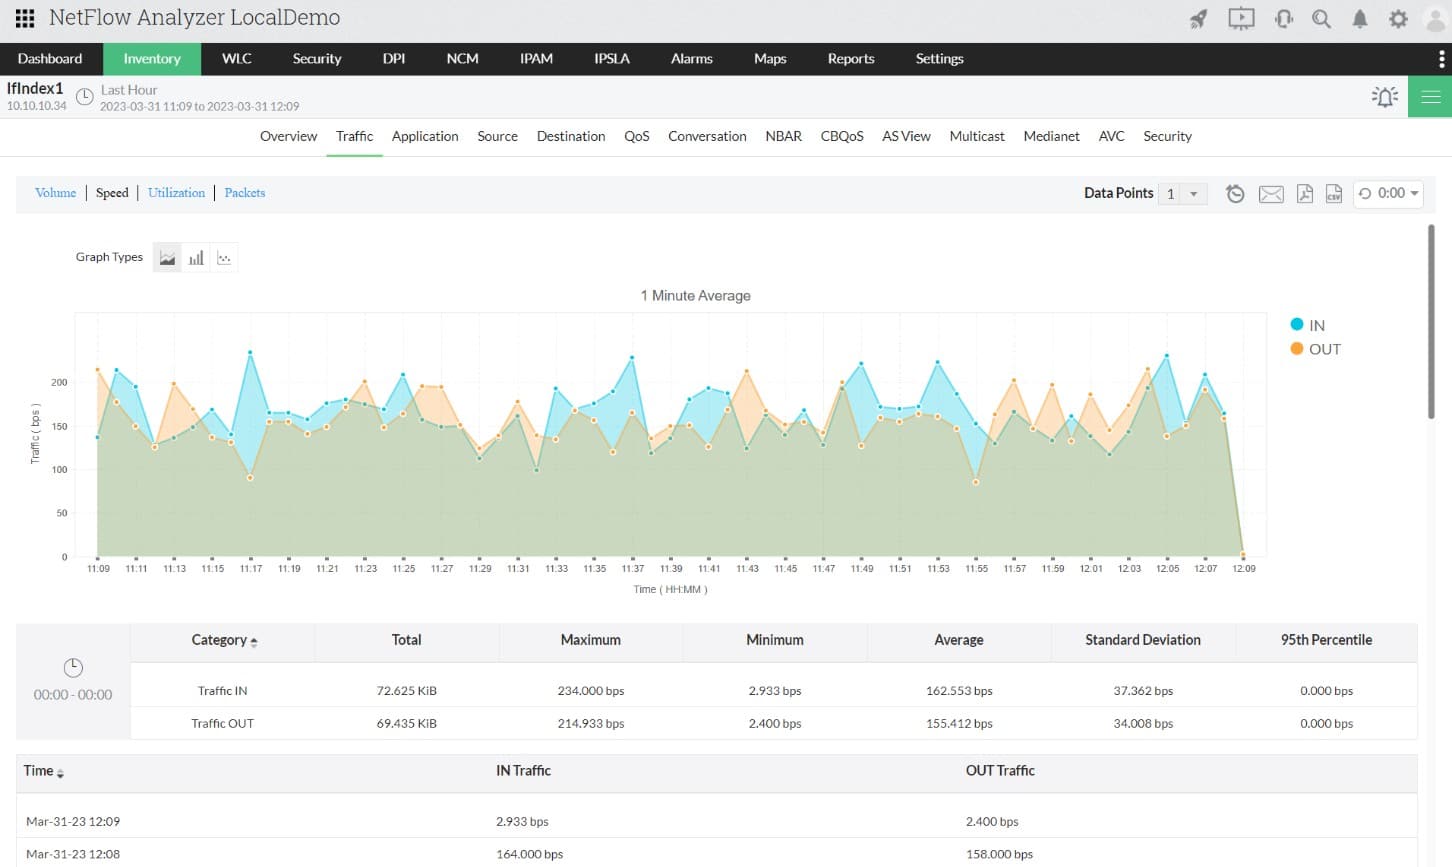
Task: Email the report via envelope icon
Action: click(x=1271, y=194)
